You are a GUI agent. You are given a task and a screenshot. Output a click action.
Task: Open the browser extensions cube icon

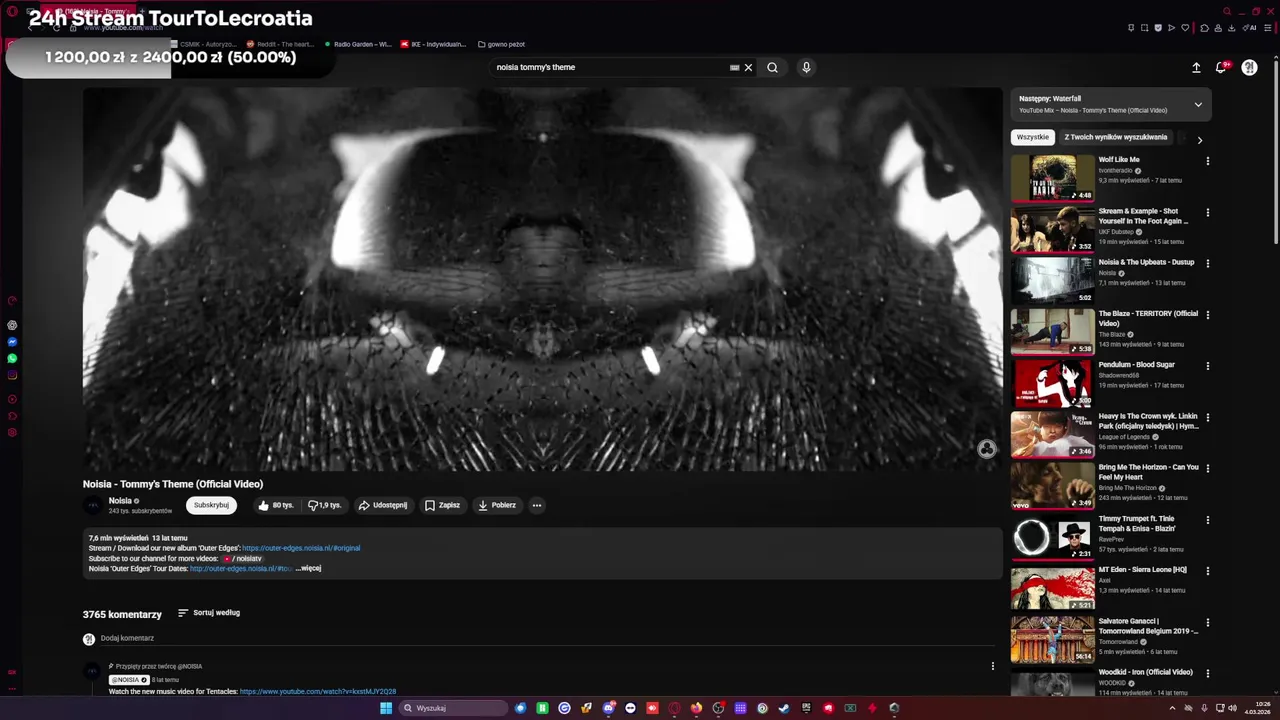[1204, 28]
